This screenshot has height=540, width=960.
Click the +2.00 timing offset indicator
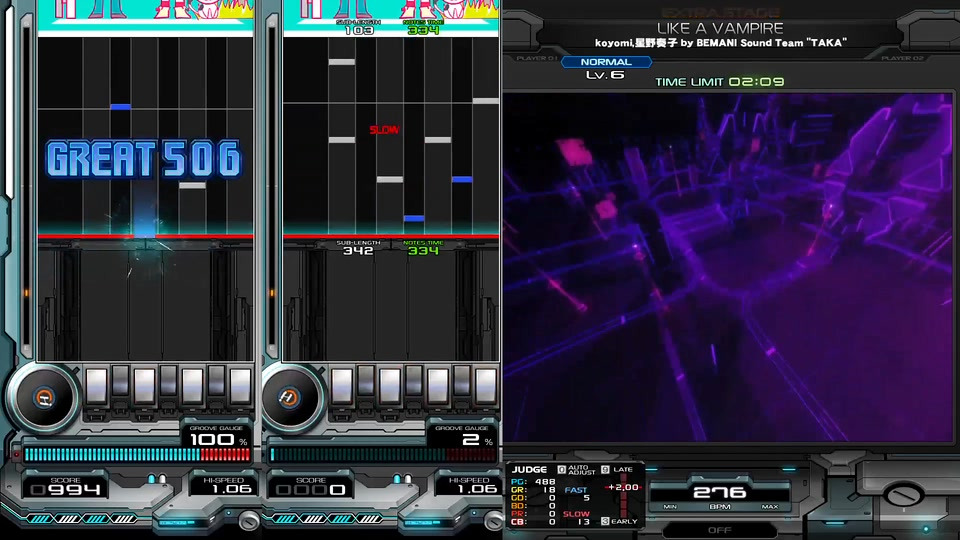(x=623, y=487)
